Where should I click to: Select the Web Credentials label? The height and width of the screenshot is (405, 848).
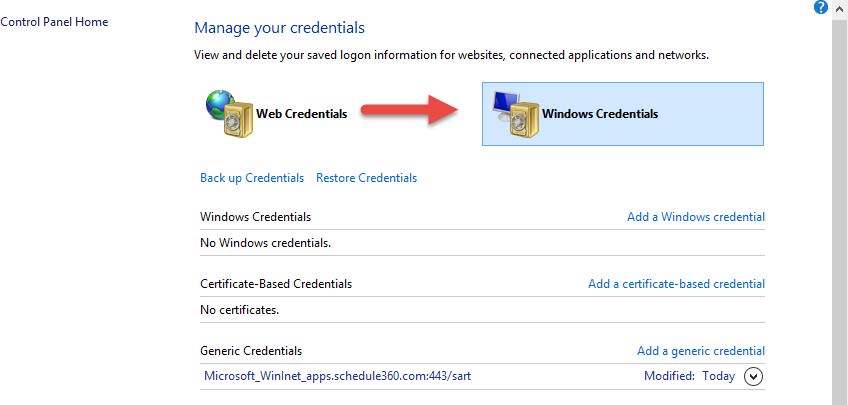(x=301, y=114)
